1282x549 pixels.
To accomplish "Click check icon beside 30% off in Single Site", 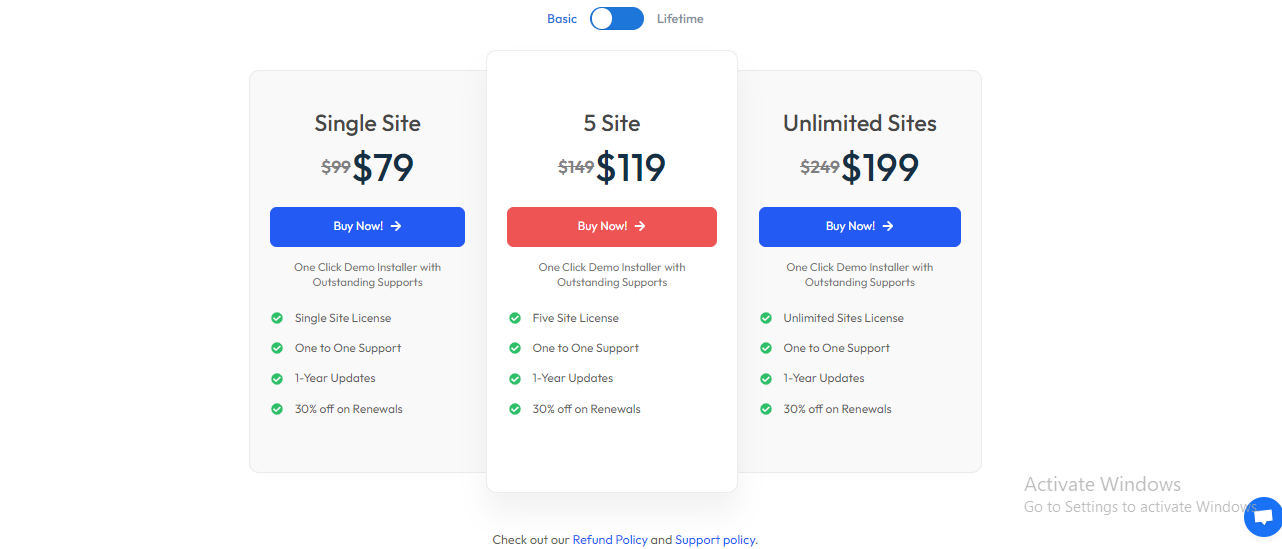I will 277,409.
